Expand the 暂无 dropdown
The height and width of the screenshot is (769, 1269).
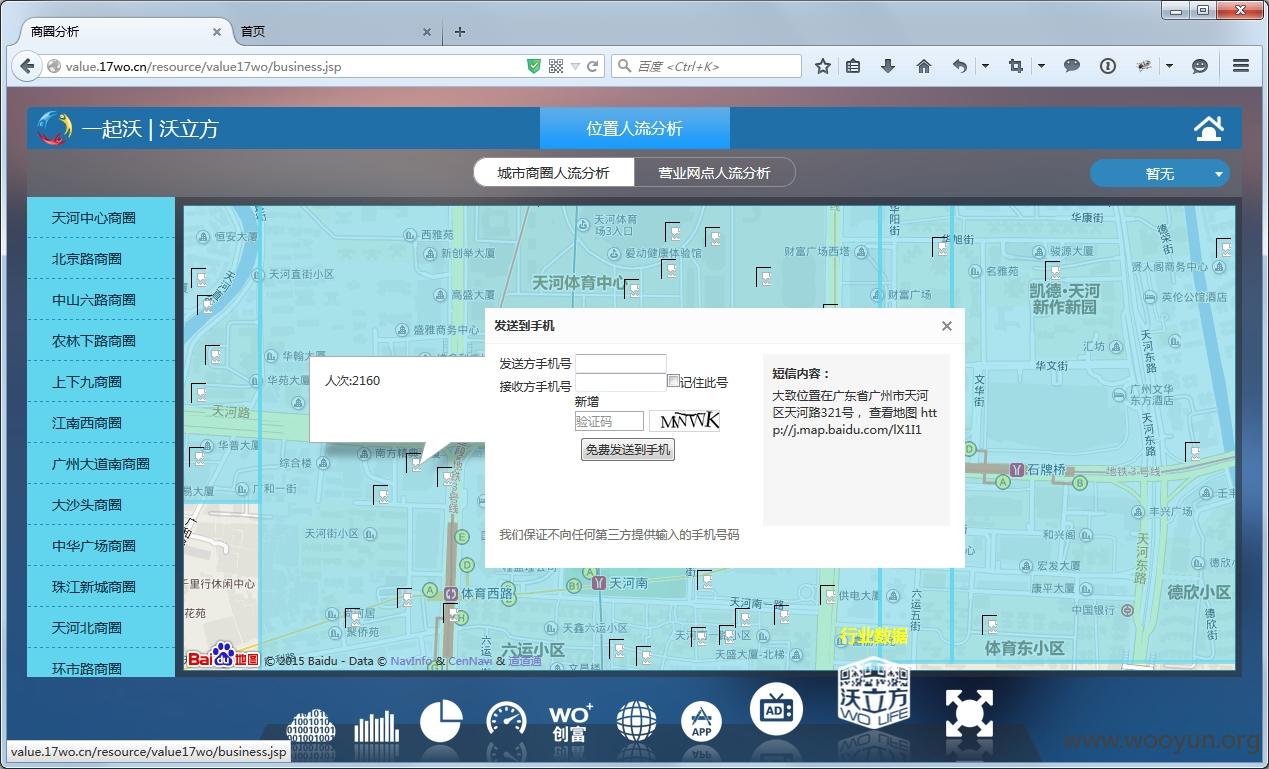click(1160, 173)
